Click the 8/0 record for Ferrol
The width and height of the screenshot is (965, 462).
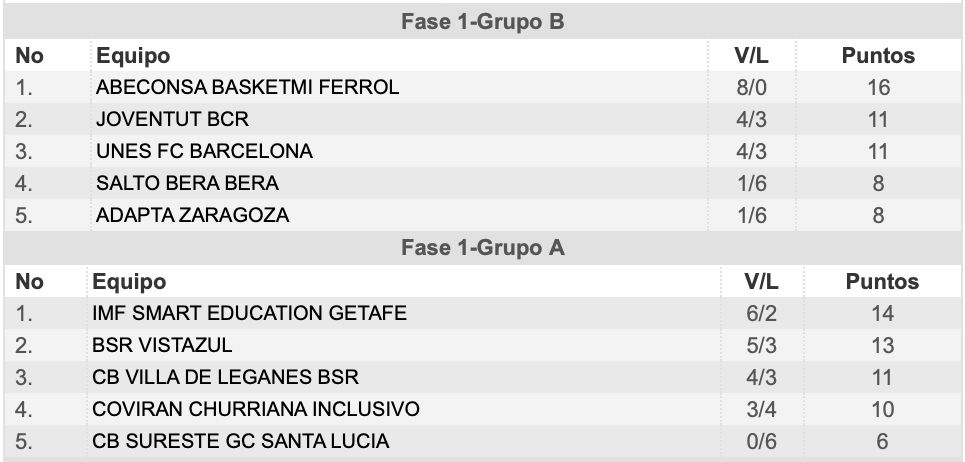coord(751,87)
